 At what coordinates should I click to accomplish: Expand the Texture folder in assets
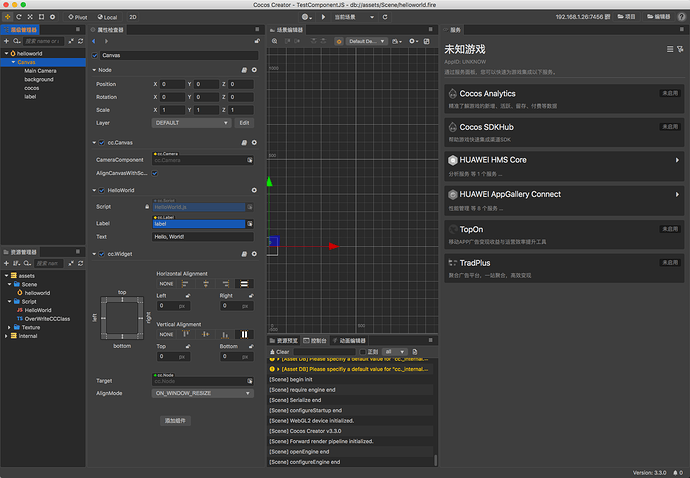coord(9,327)
